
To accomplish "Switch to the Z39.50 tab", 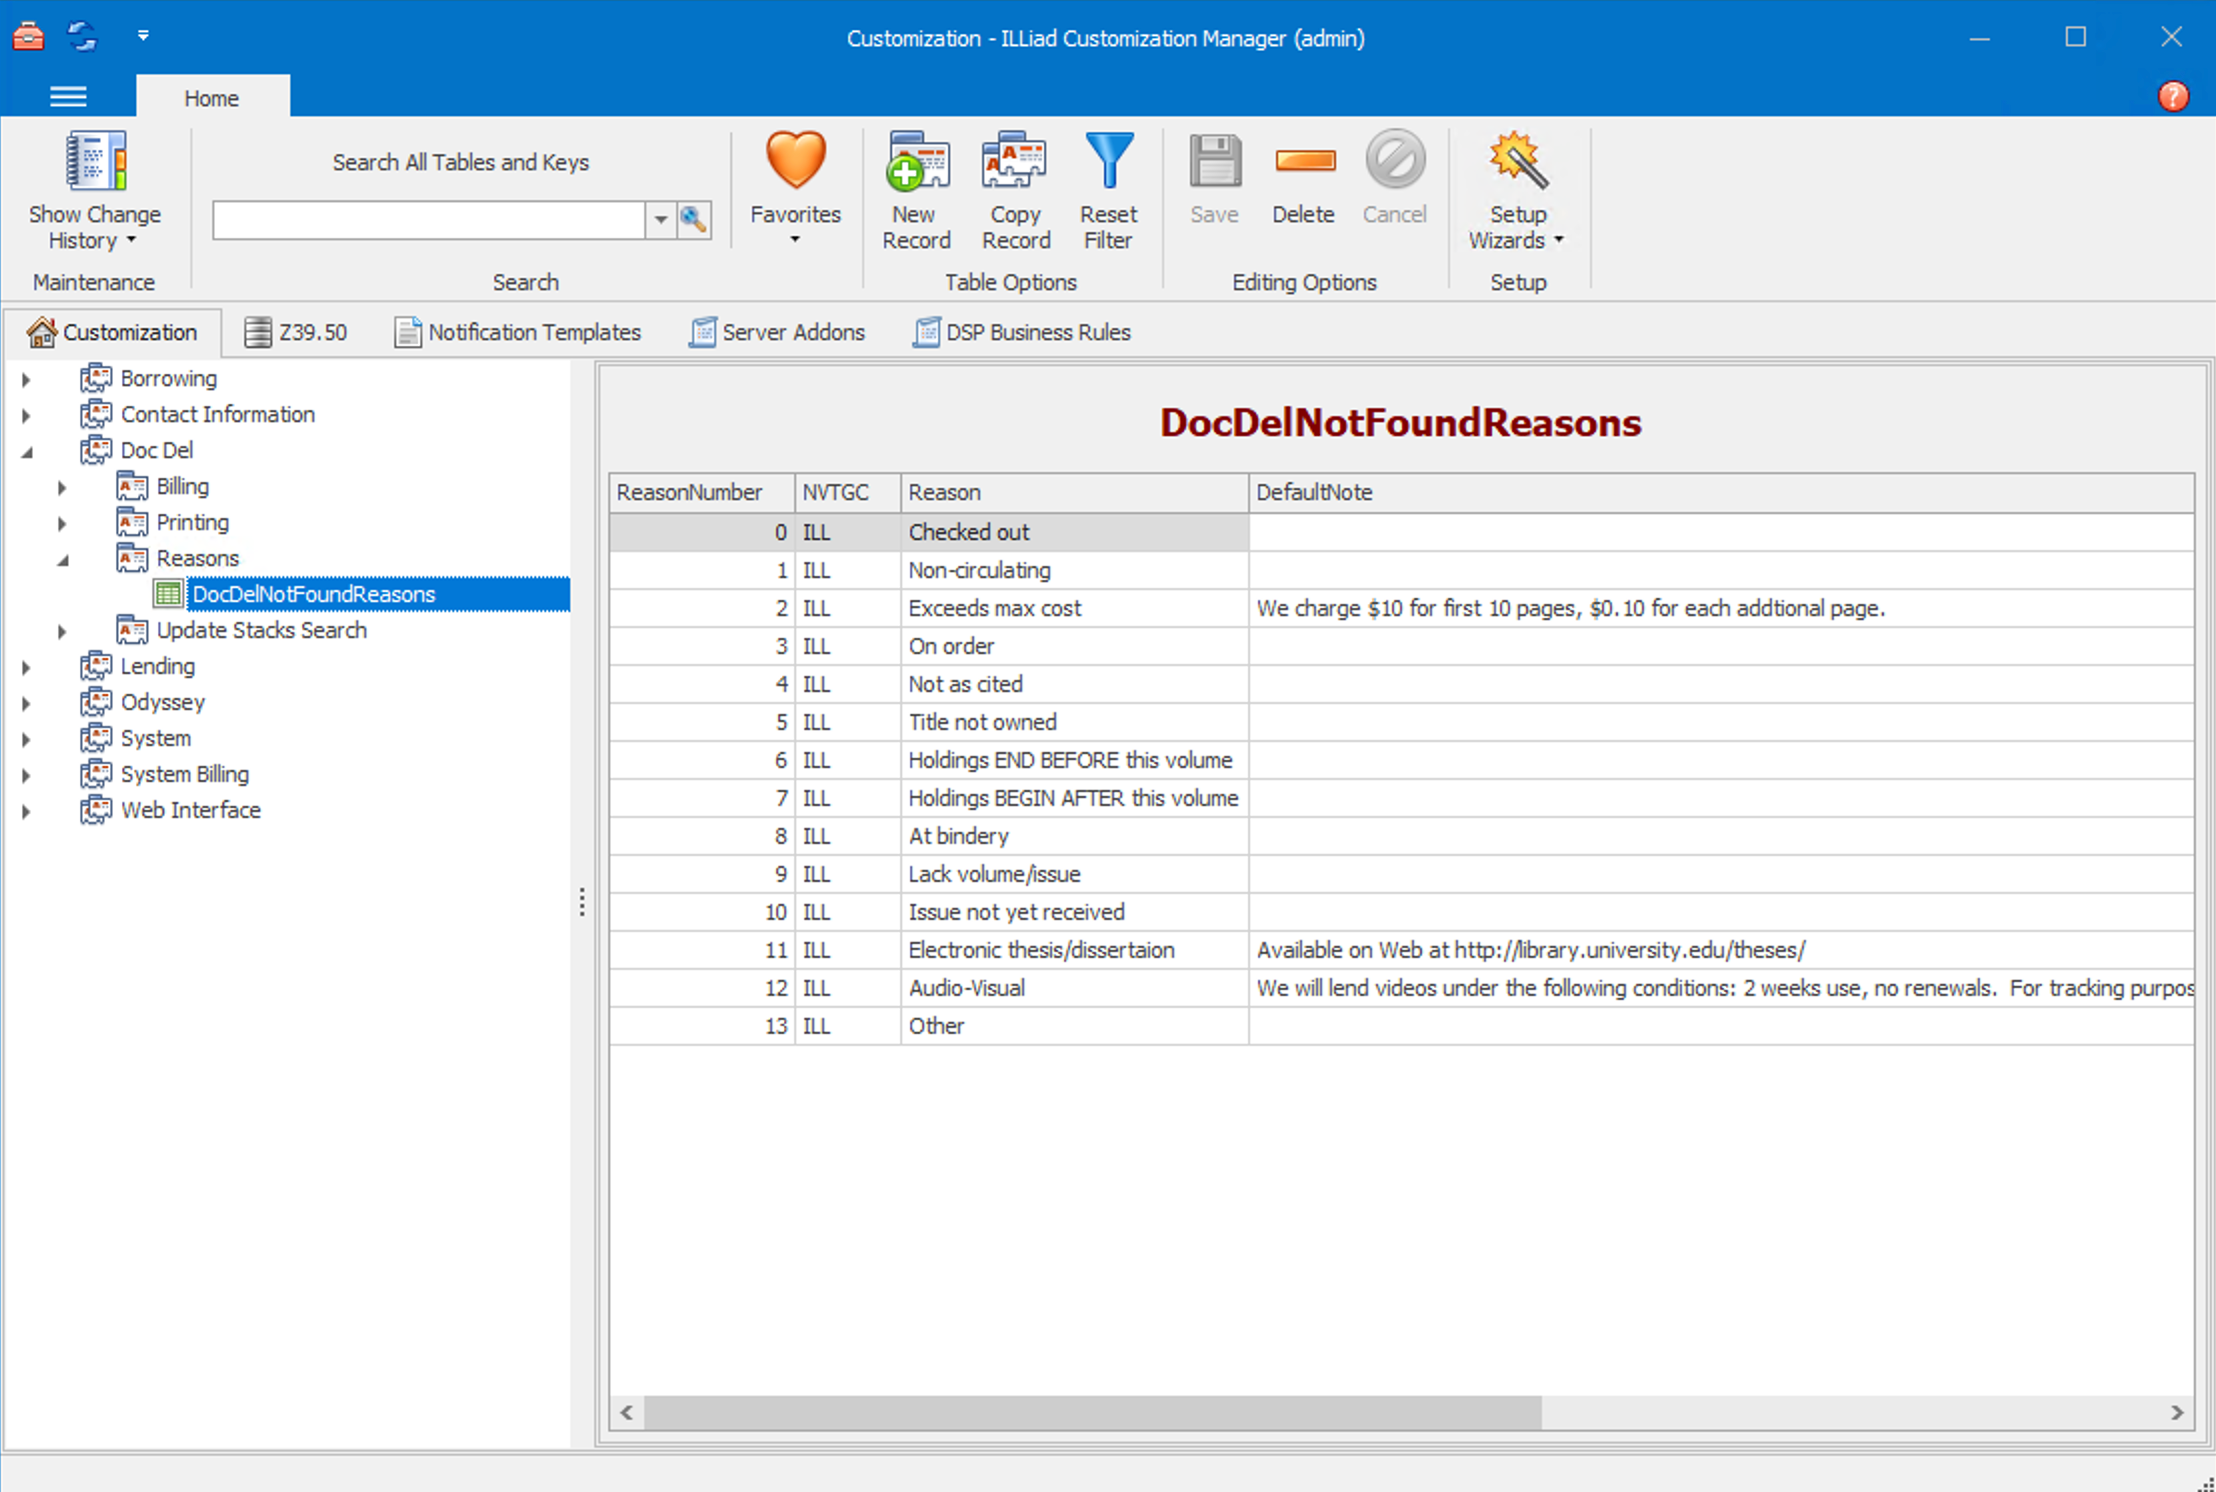I will pyautogui.click(x=296, y=331).
